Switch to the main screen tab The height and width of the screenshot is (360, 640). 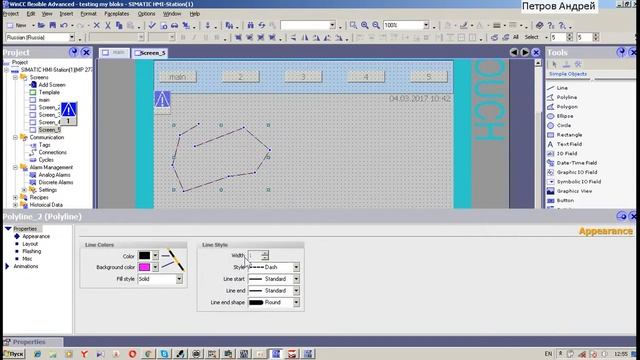point(114,53)
